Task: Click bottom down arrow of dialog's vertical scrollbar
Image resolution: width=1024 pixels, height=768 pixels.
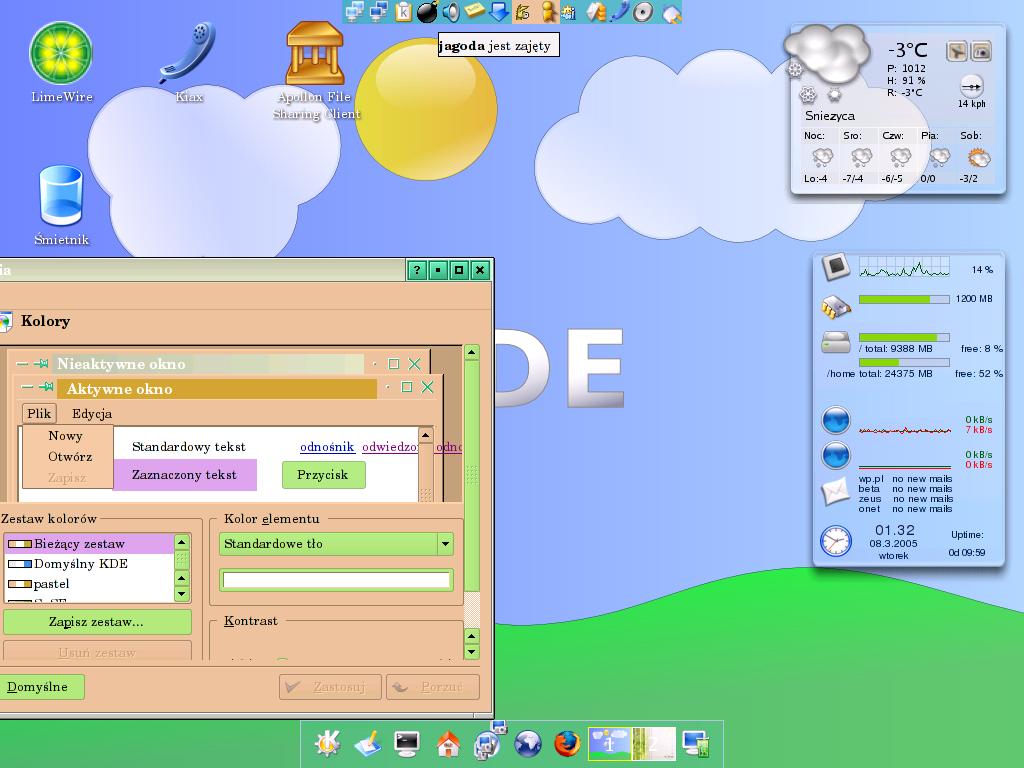Action: pos(472,652)
